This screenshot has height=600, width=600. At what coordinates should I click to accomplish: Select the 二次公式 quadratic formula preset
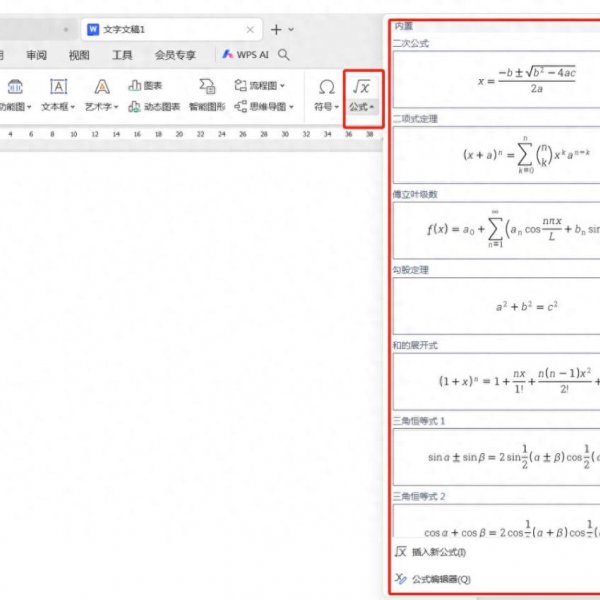coord(496,80)
